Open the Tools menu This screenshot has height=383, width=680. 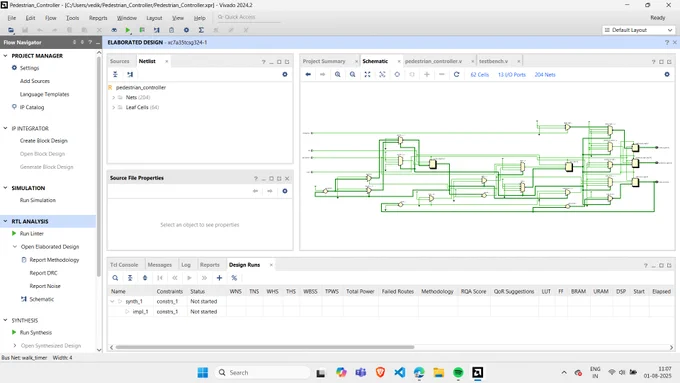(x=72, y=18)
